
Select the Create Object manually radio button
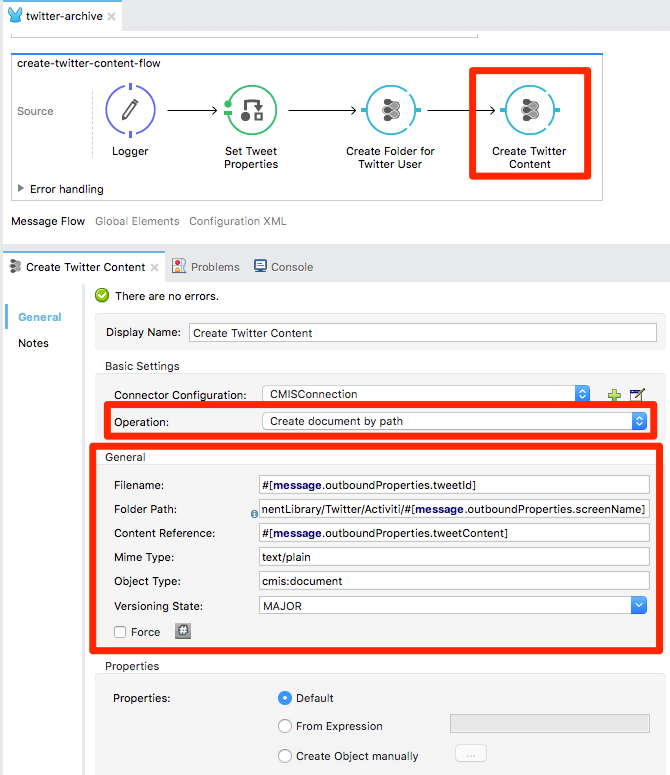[x=285, y=756]
